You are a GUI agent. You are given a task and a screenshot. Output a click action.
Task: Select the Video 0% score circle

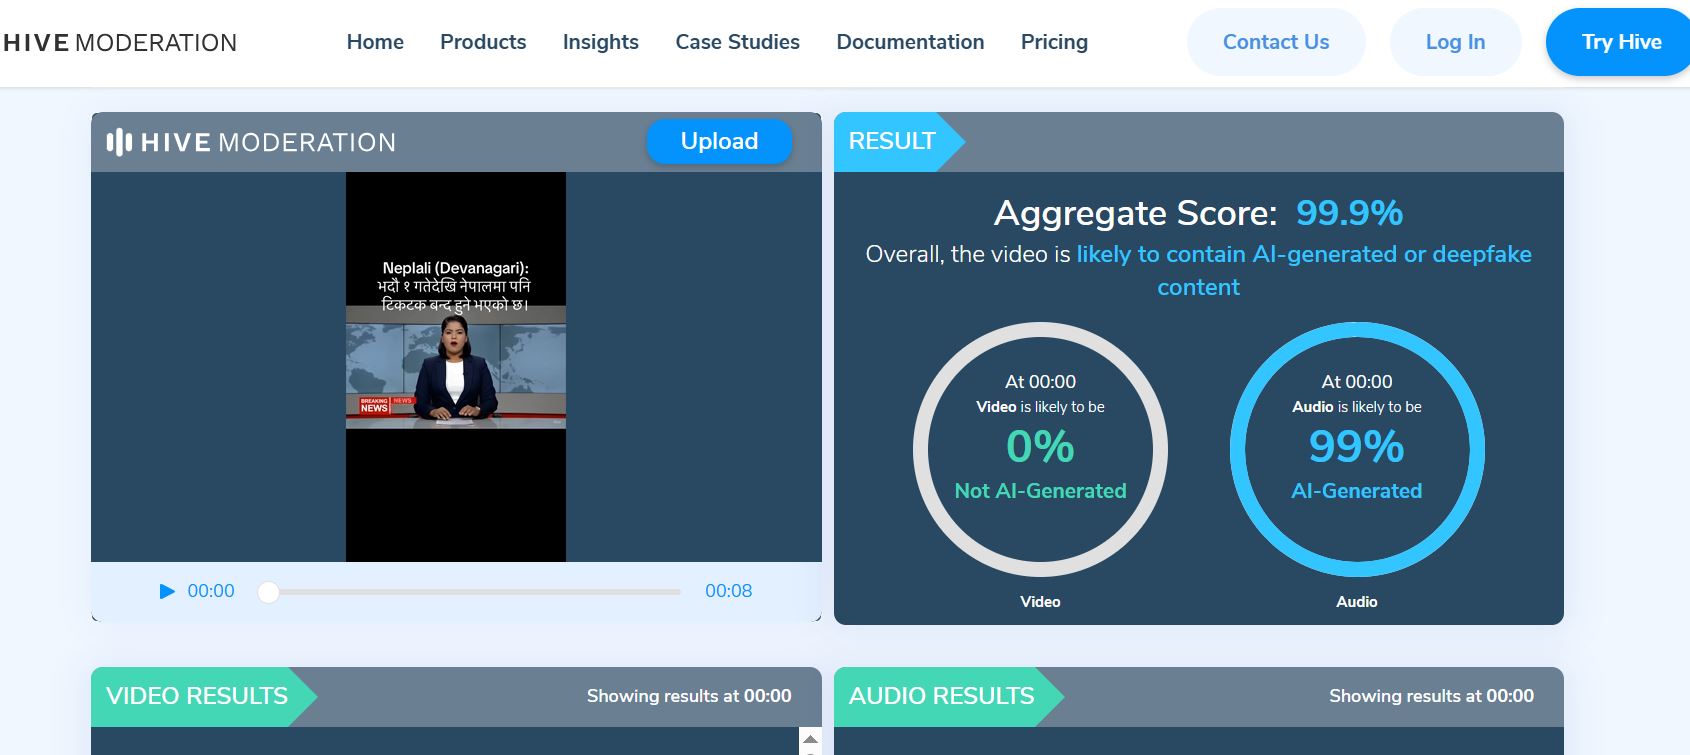pyautogui.click(x=1040, y=449)
